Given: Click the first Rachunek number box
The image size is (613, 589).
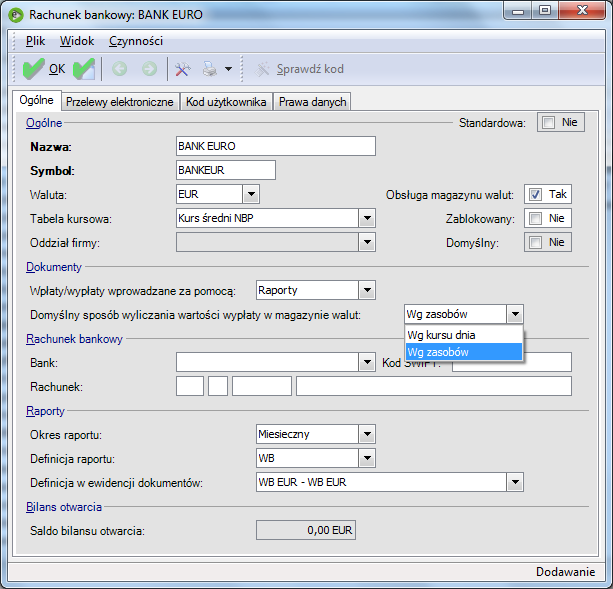Looking at the screenshot, I should pyautogui.click(x=190, y=386).
